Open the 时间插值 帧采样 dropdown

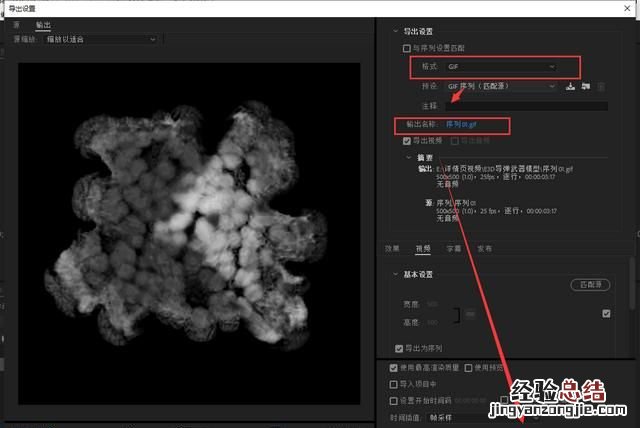tap(484, 418)
